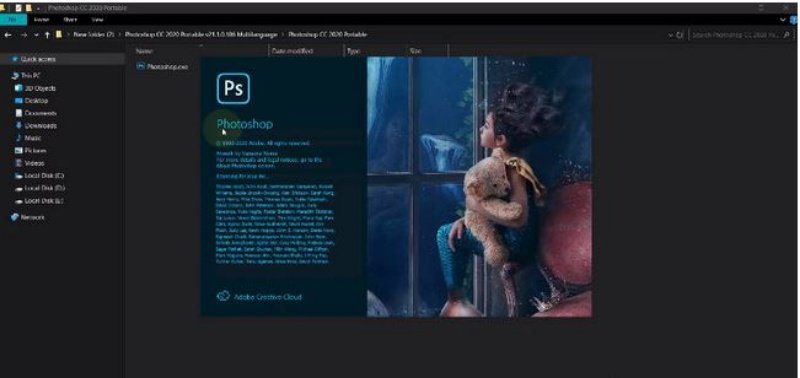The height and width of the screenshot is (378, 800).
Task: Click the Desktop folder icon
Action: pos(19,101)
